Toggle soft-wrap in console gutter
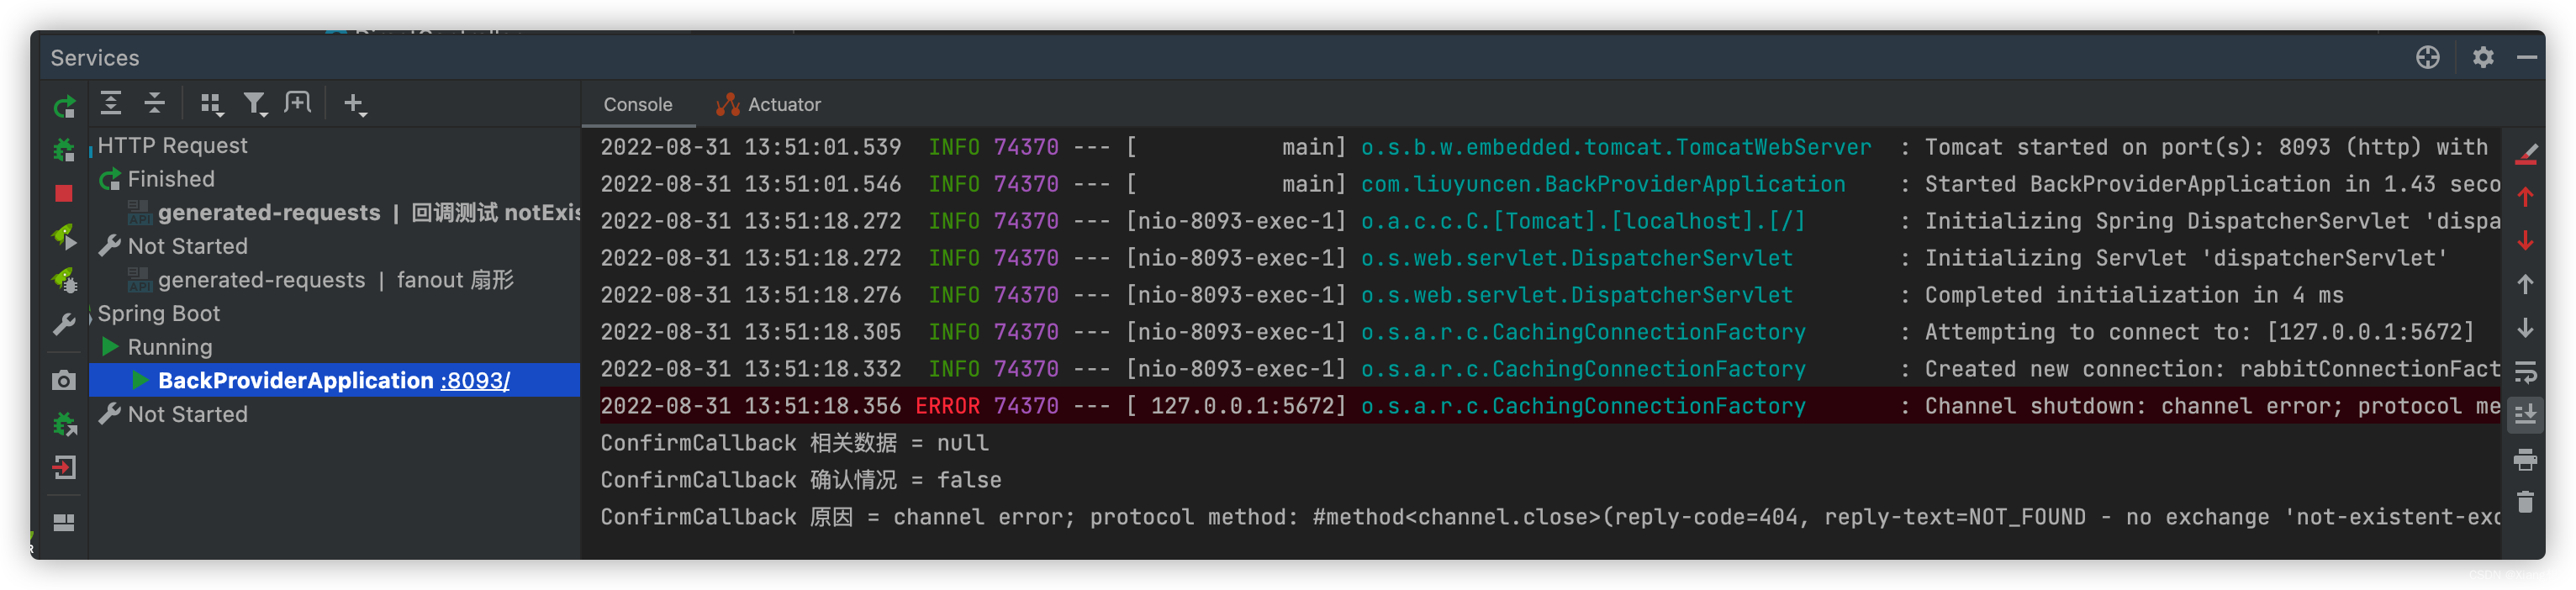The height and width of the screenshot is (590, 2576). [x=2525, y=373]
